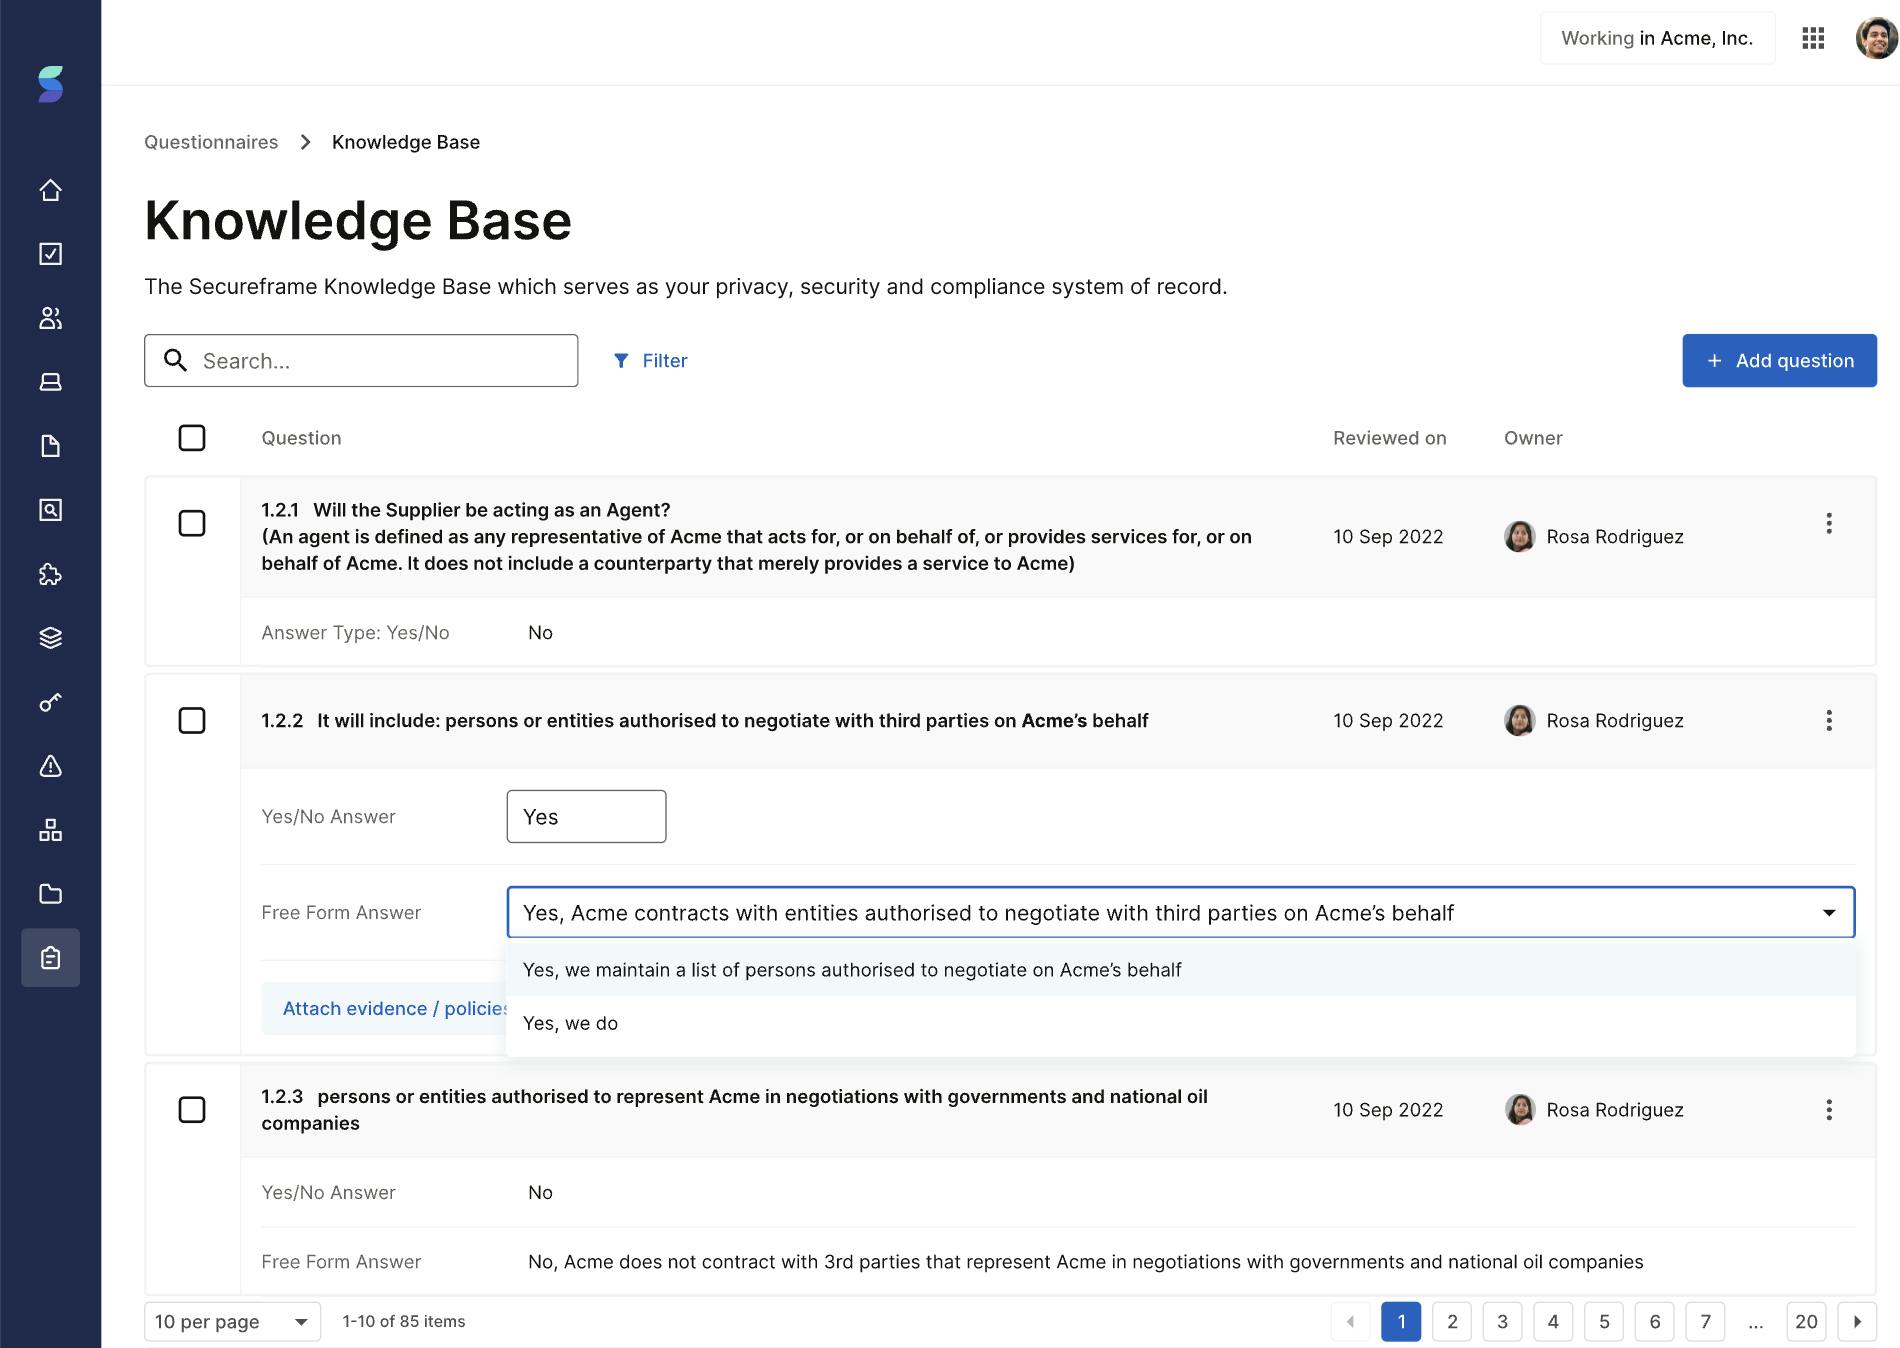
Task: Open the hierarchy blocks icon in sidebar
Action: [50, 830]
